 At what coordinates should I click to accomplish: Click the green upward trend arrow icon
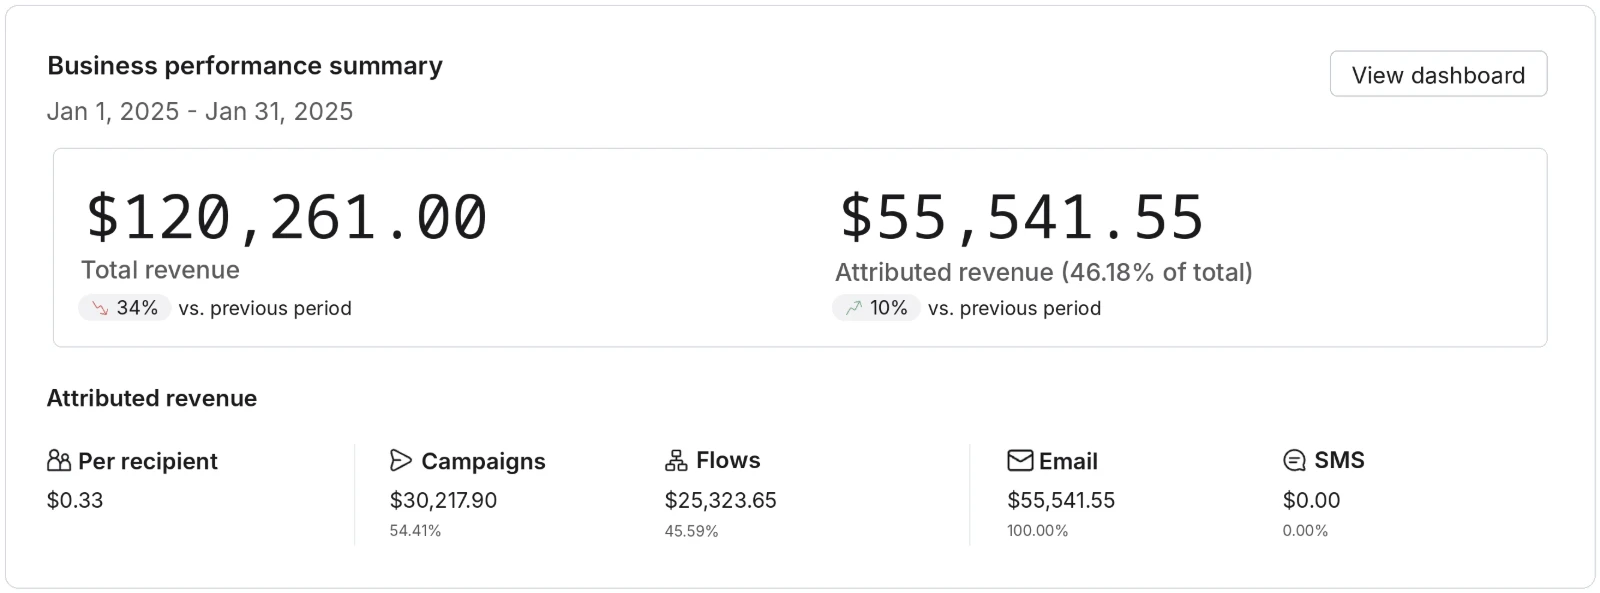coord(853,308)
